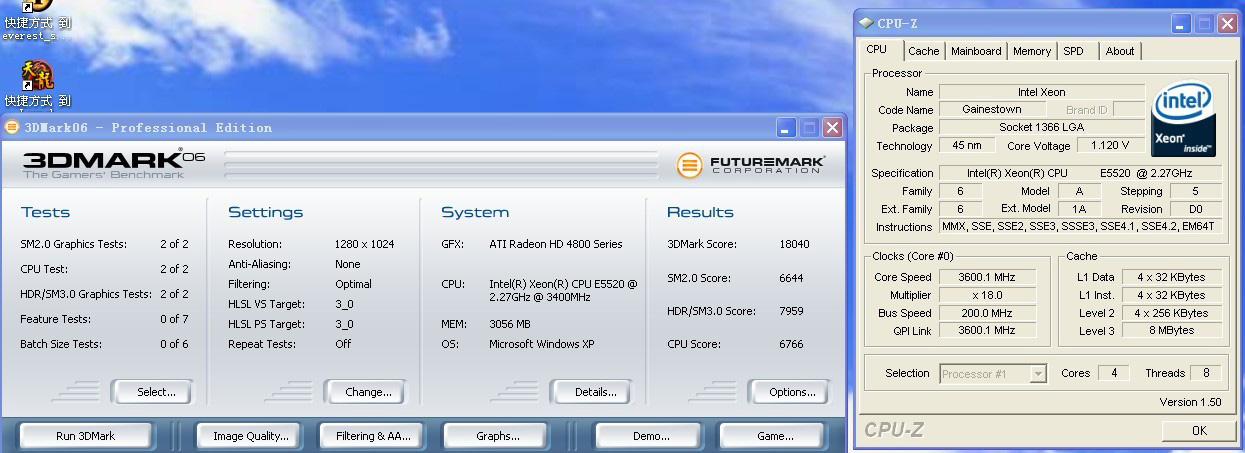Switch to the Cache tab
1245x453 pixels.
click(924, 51)
